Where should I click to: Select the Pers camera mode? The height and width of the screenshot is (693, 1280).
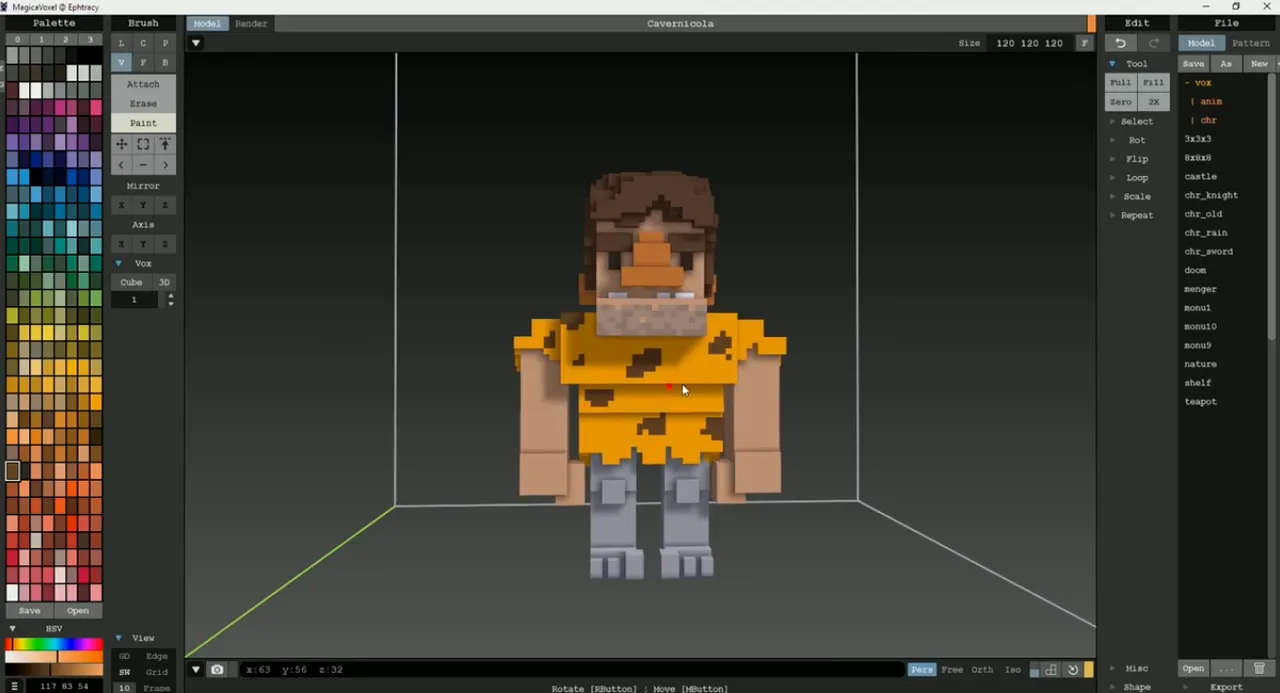pos(922,670)
